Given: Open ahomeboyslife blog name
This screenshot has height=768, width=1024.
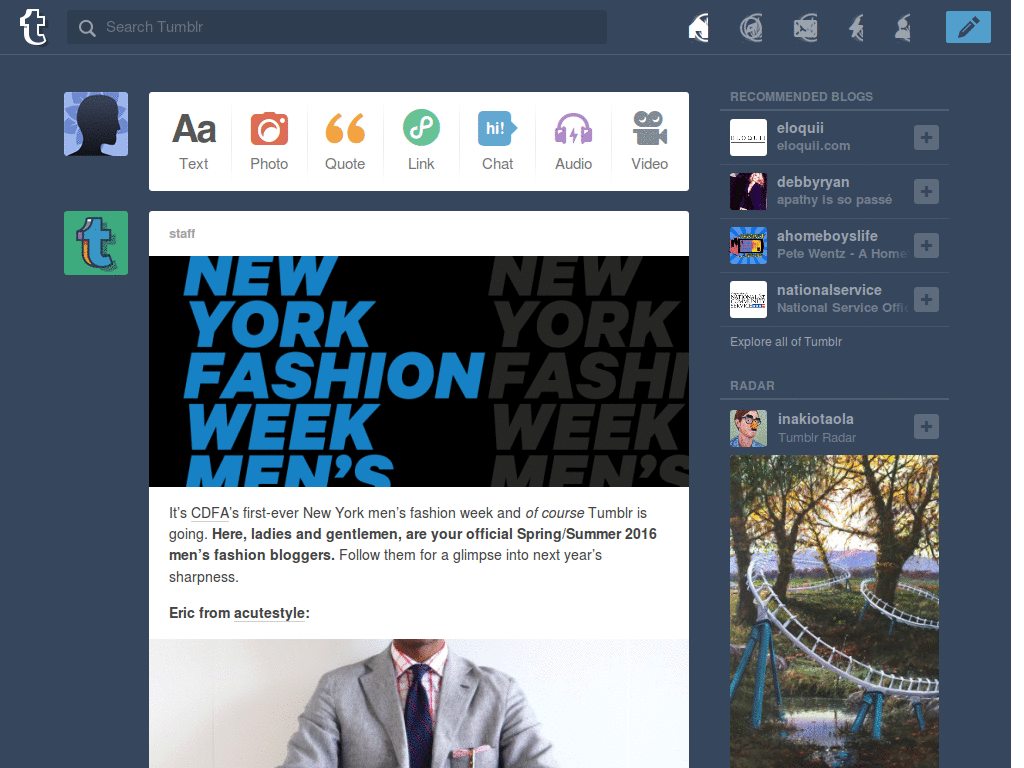Looking at the screenshot, I should [x=827, y=236].
